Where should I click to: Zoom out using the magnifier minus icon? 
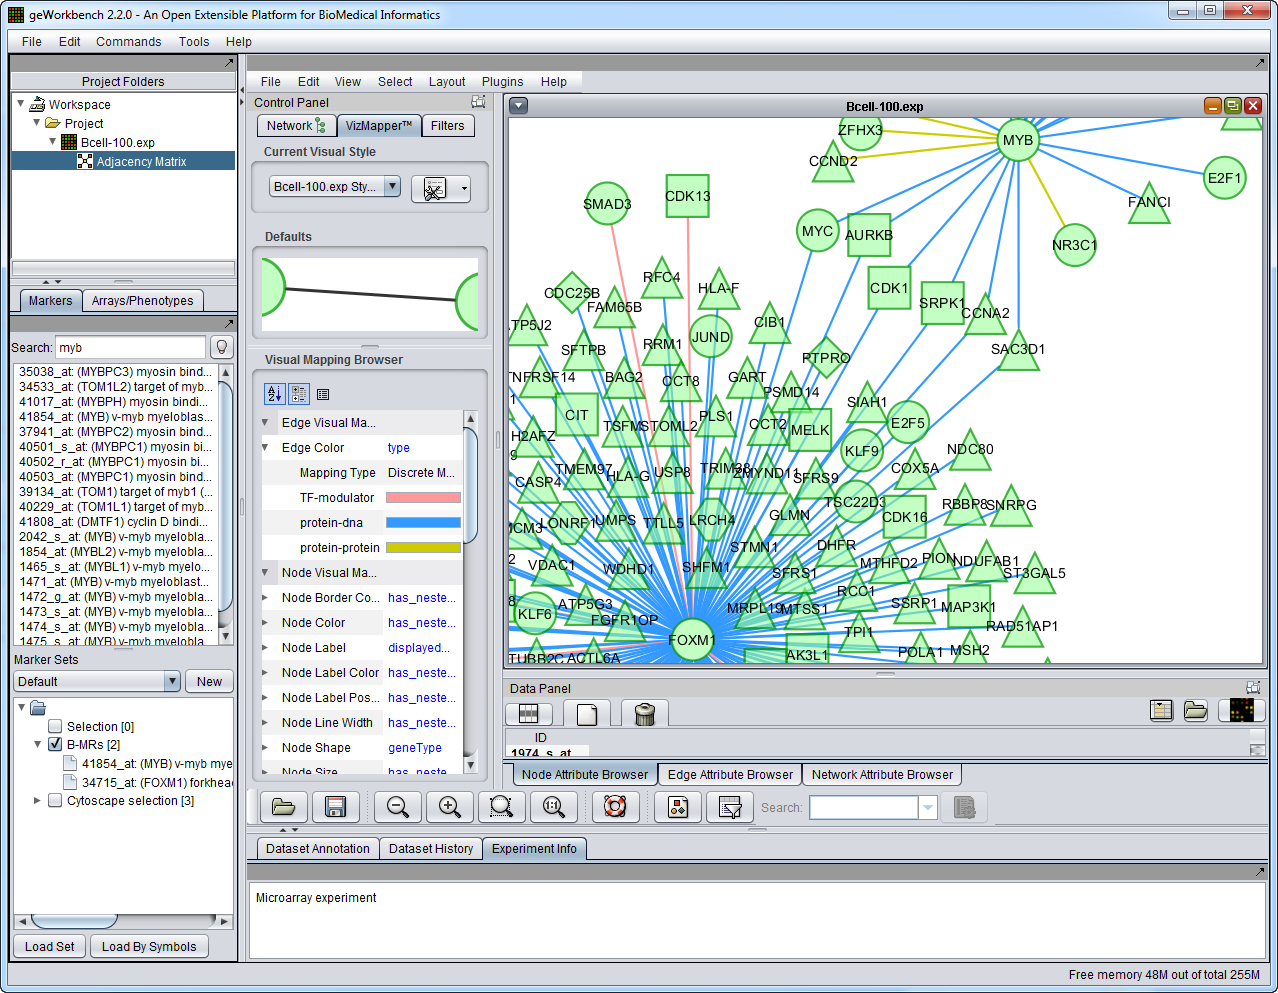point(398,807)
